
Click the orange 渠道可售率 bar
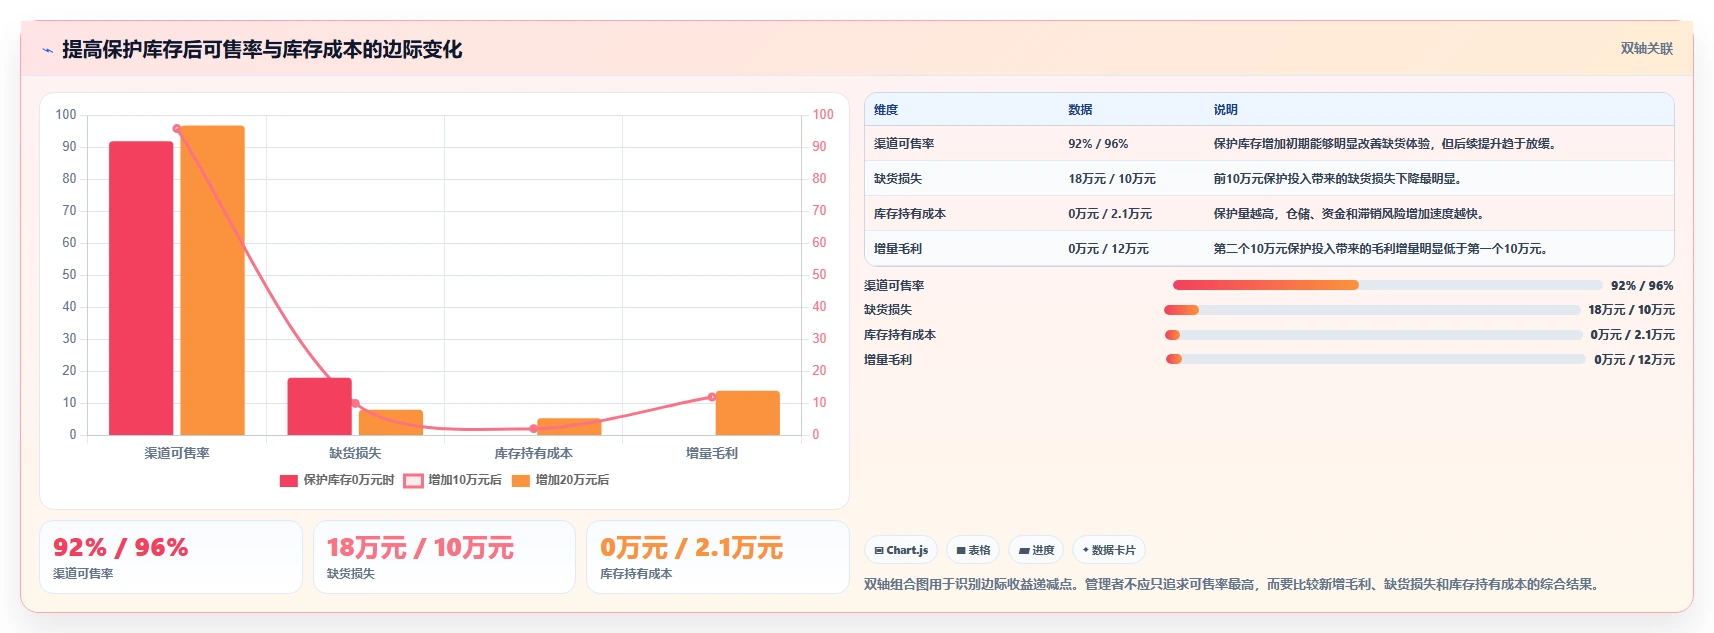(x=212, y=280)
